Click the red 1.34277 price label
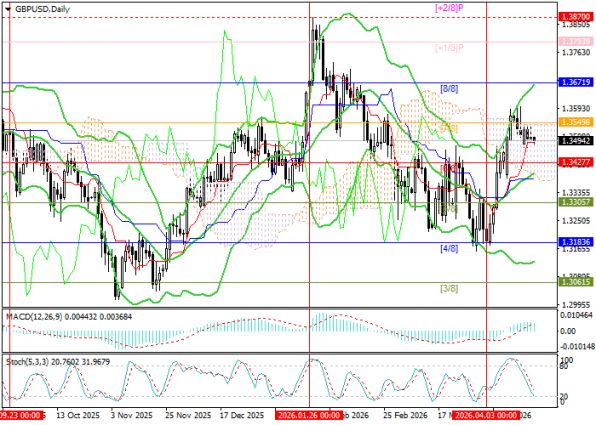 [x=576, y=162]
